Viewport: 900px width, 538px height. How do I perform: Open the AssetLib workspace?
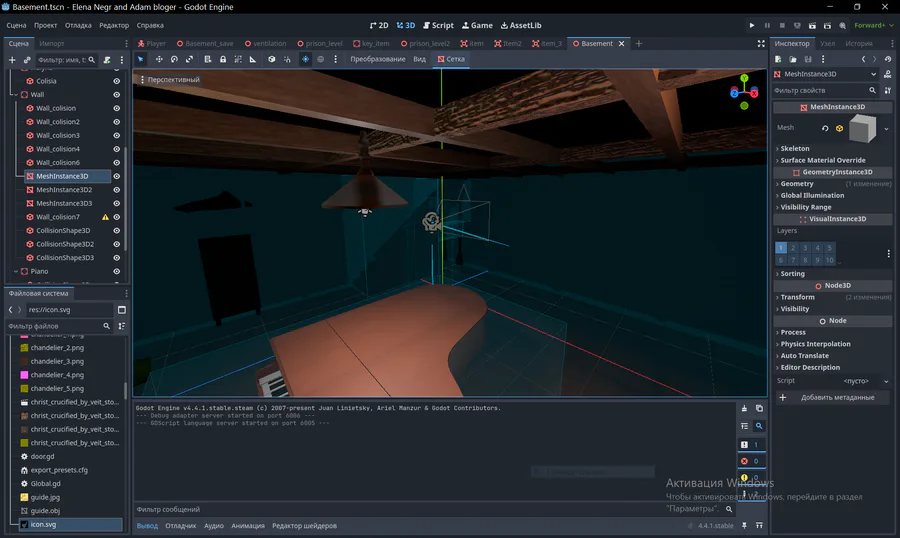(521, 25)
